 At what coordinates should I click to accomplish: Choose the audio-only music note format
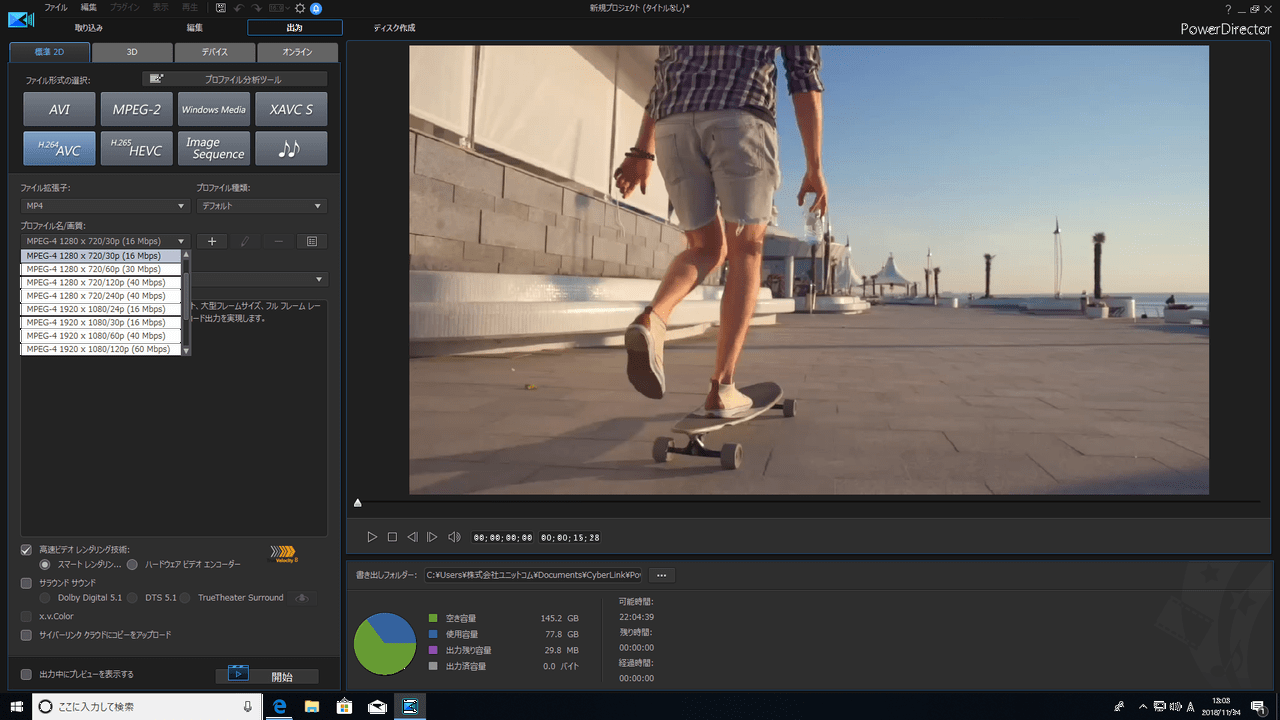(x=290, y=149)
